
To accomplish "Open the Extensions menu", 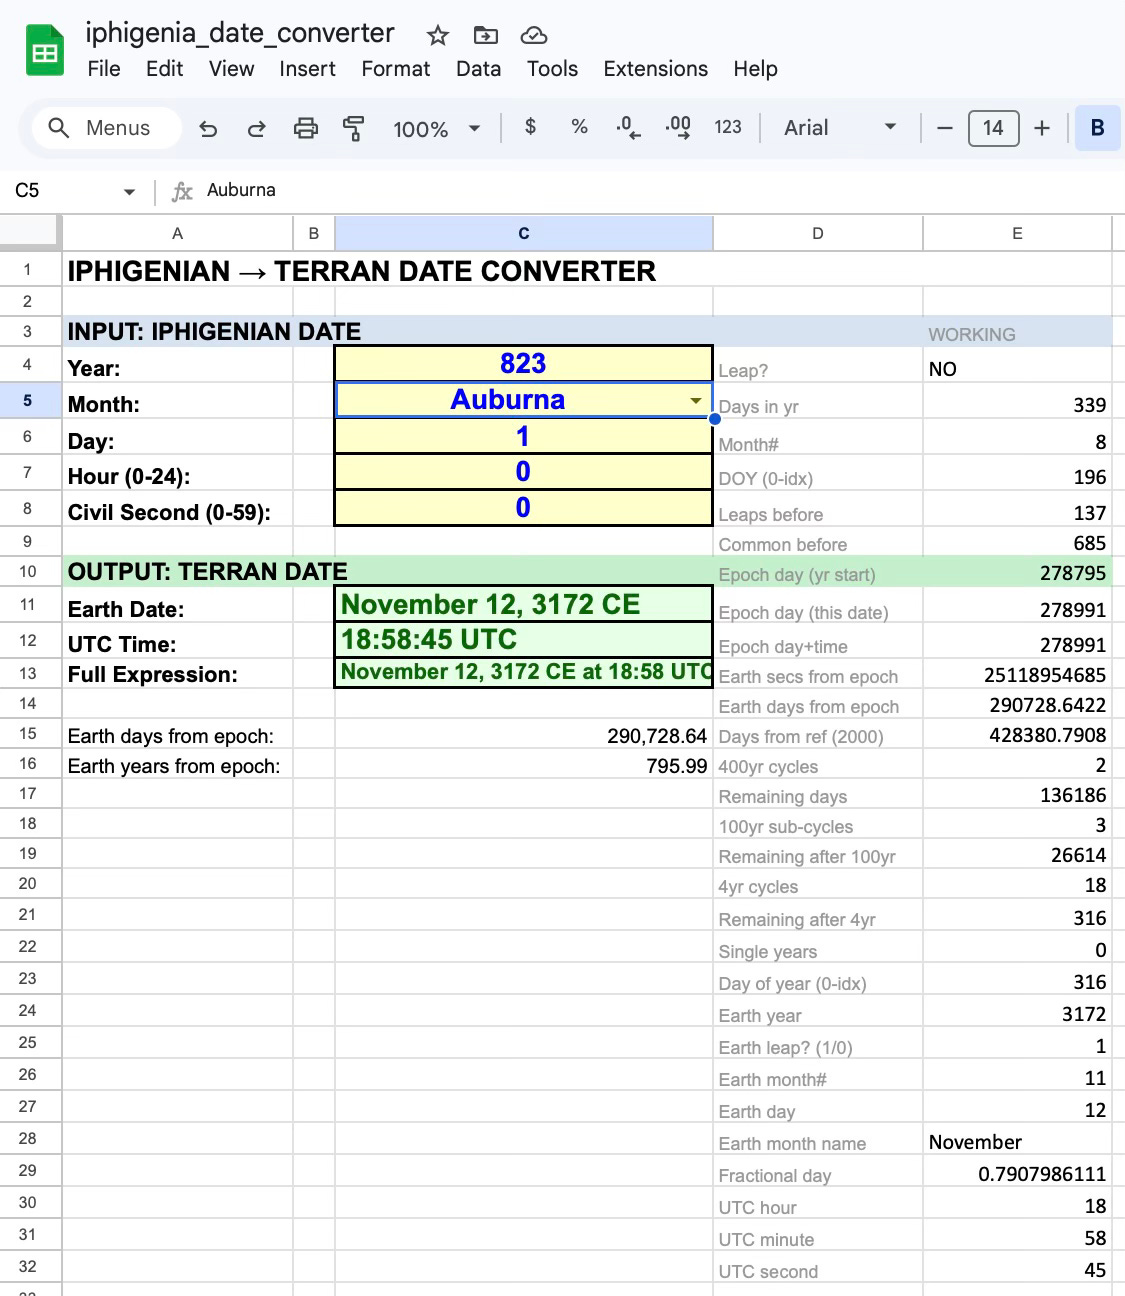I will (655, 69).
